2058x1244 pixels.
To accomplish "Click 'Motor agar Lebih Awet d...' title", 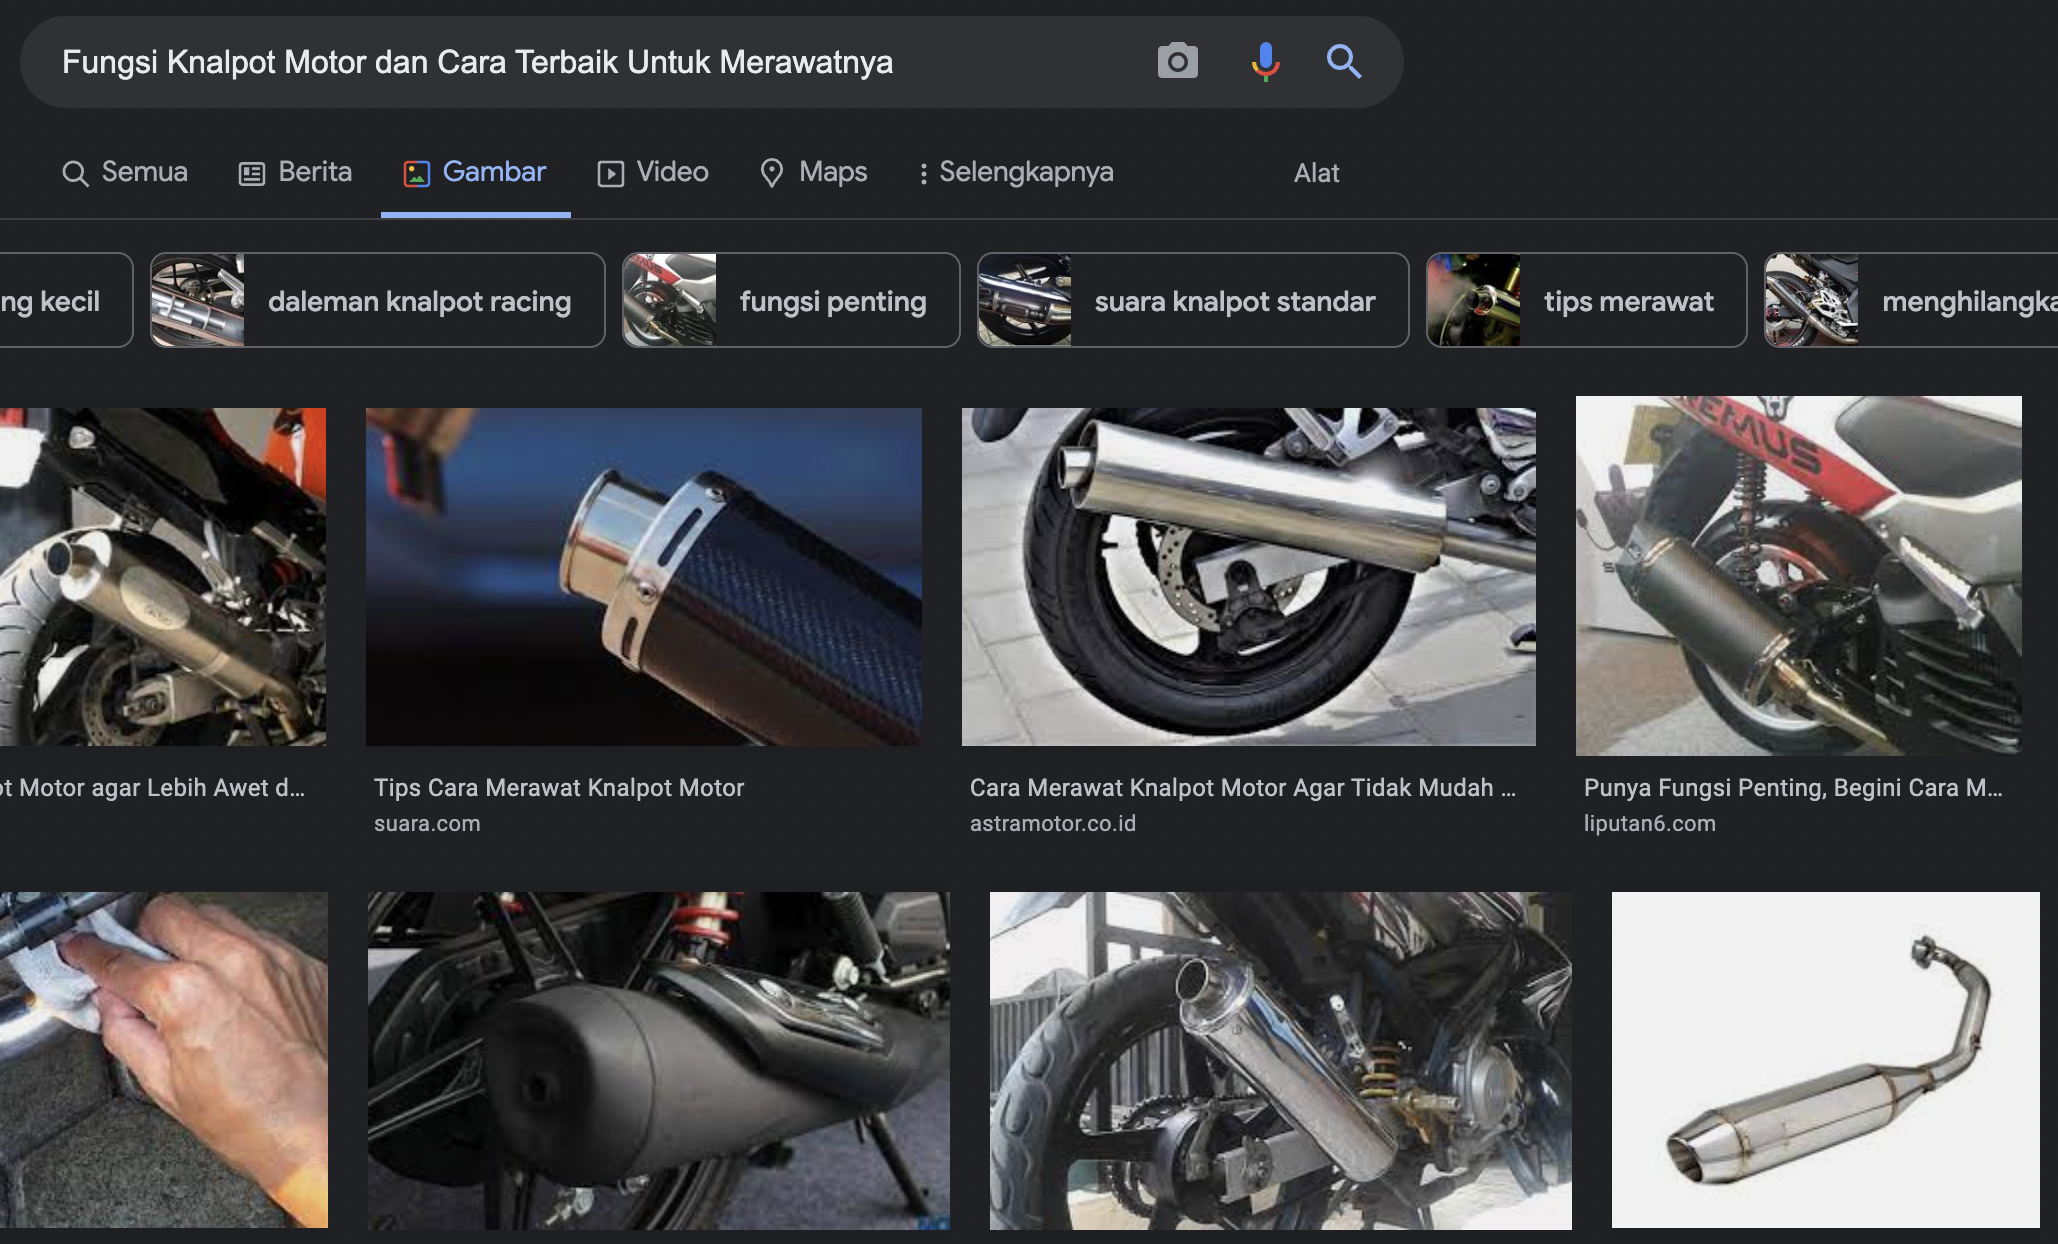I will coord(153,788).
